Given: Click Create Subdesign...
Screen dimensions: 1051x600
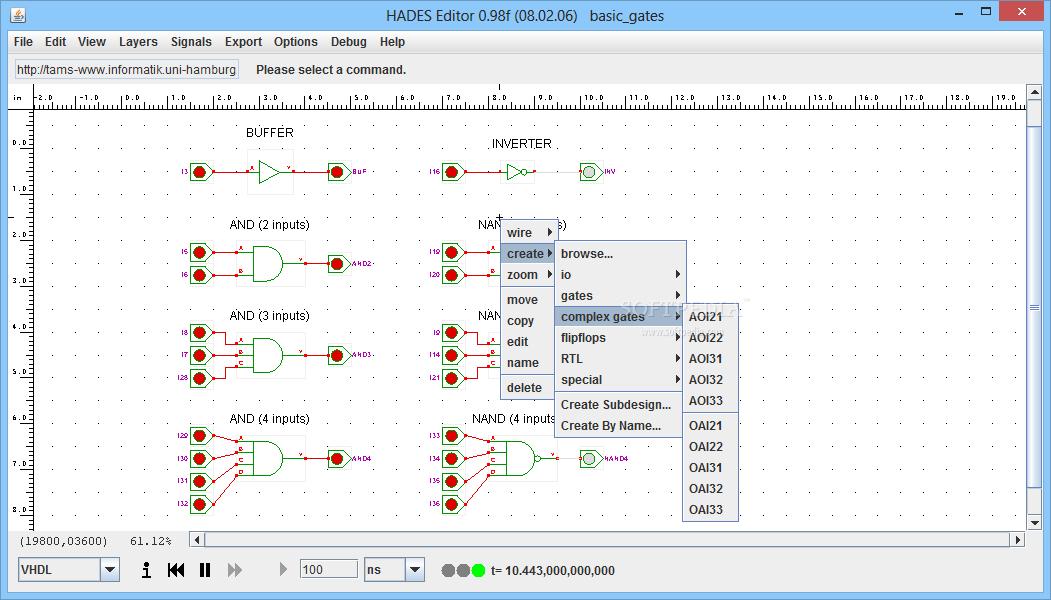Looking at the screenshot, I should (621, 404).
